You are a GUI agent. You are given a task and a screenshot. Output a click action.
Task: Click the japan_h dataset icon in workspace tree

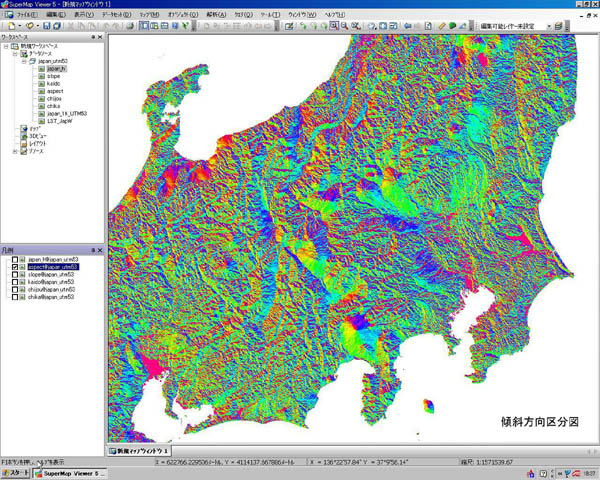(41, 69)
